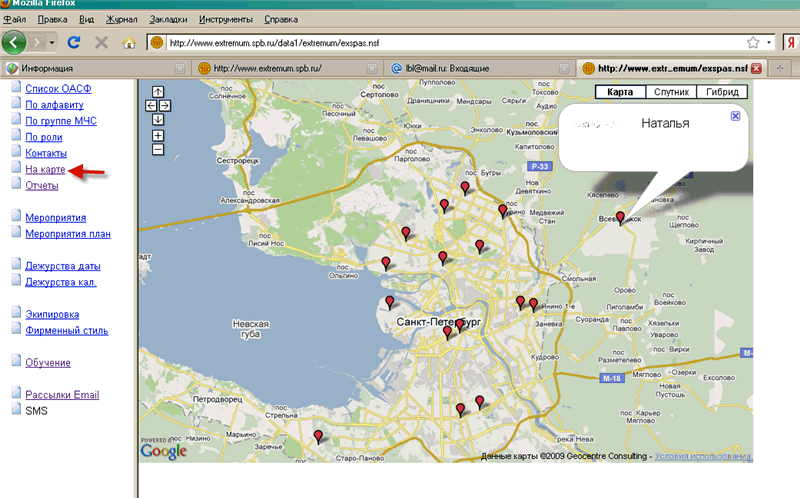Open the Файл menu
The height and width of the screenshot is (498, 800).
(x=15, y=19)
